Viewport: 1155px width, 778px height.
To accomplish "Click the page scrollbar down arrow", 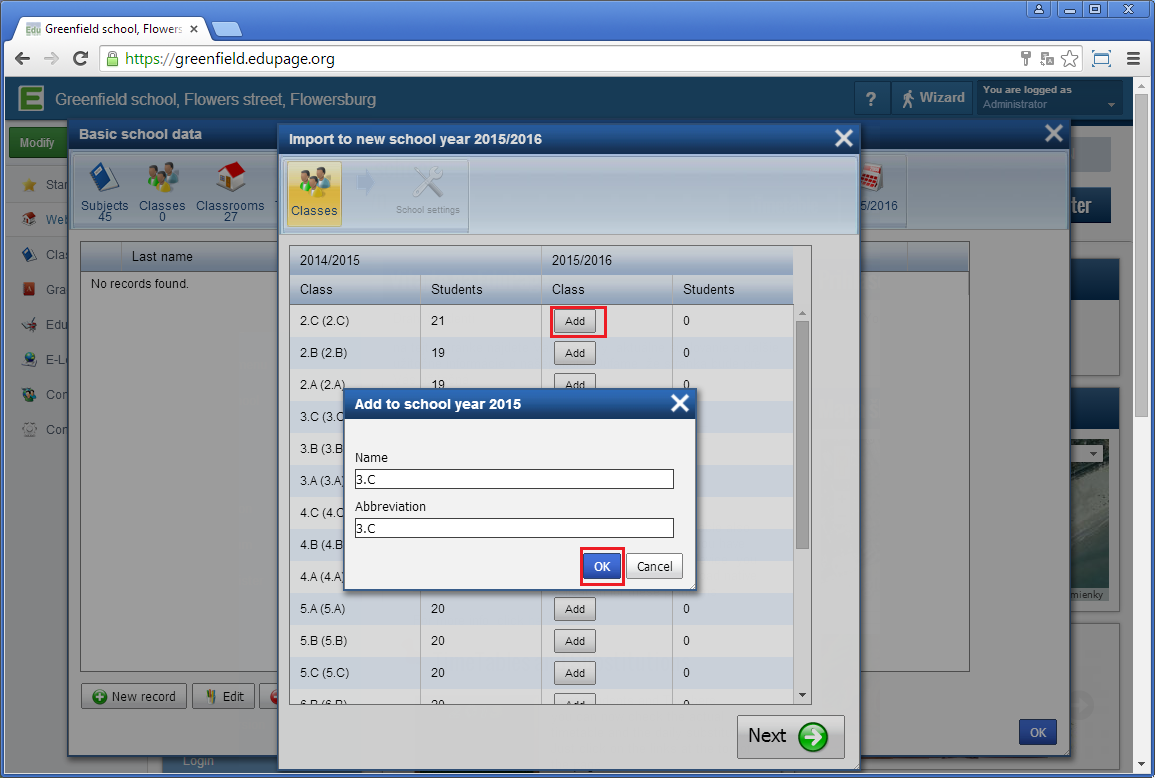I will click(1141, 765).
